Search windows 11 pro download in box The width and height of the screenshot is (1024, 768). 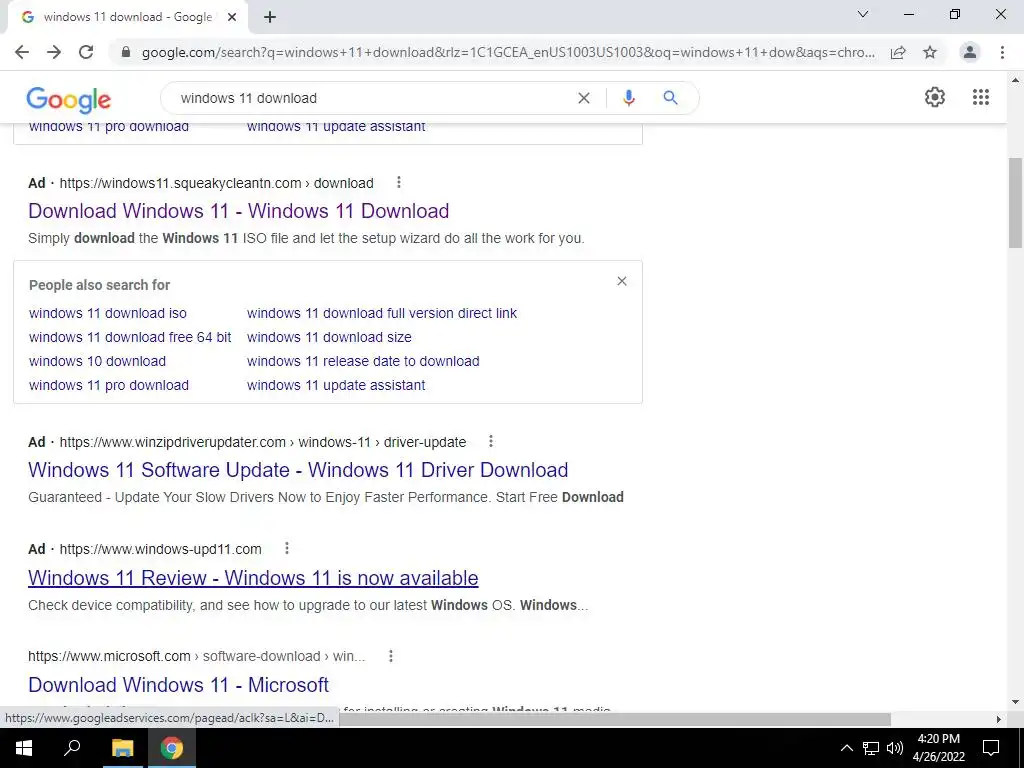108,385
